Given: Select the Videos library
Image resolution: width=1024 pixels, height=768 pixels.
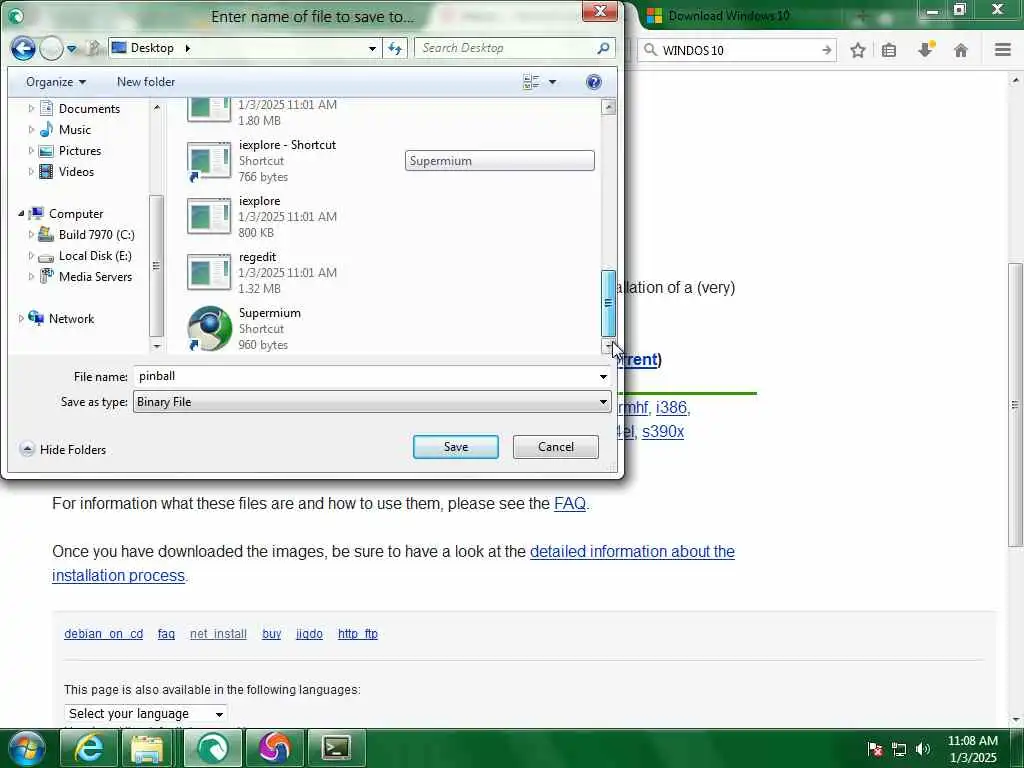Looking at the screenshot, I should pos(76,172).
